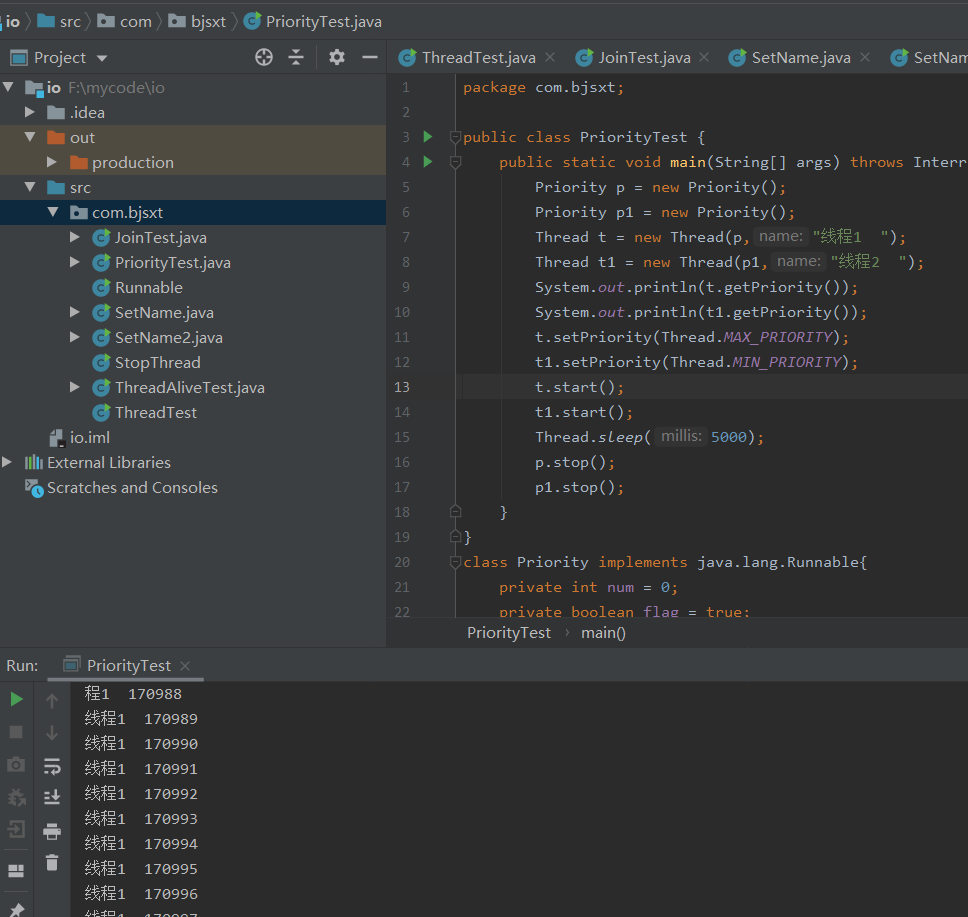Collapse the src folder

30,187
